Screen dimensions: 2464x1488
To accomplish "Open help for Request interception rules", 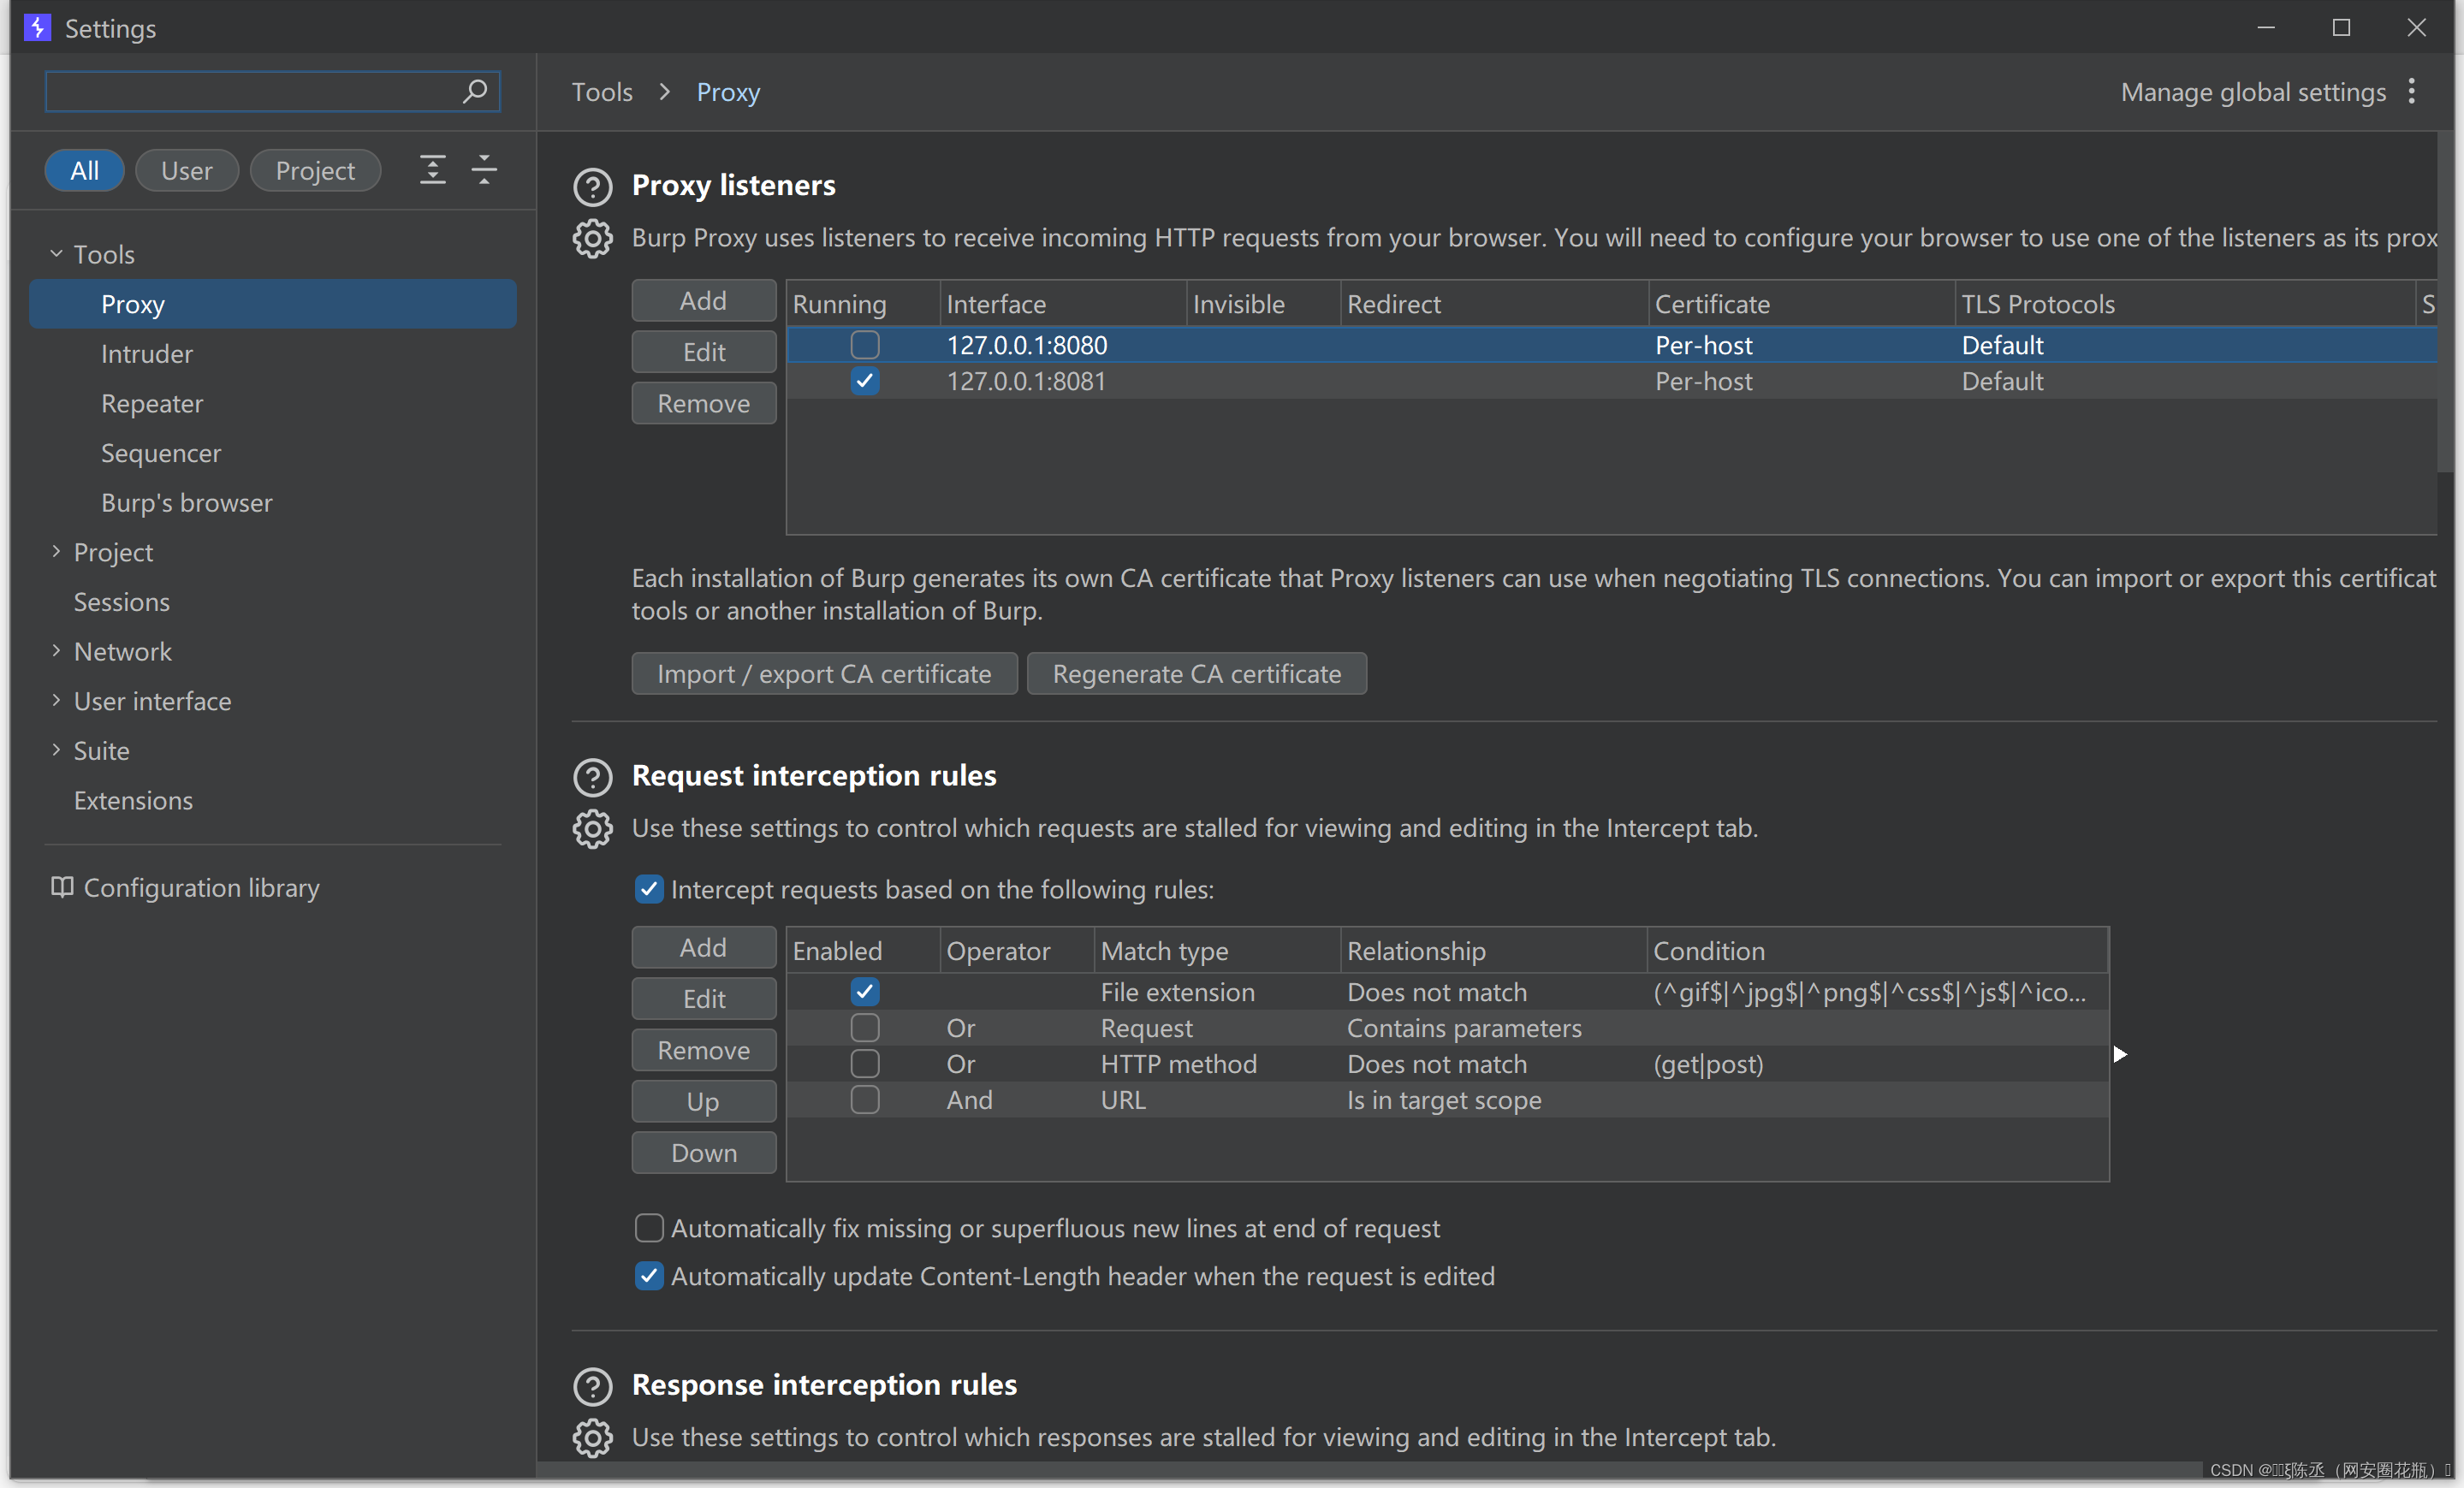I will tap(593, 777).
